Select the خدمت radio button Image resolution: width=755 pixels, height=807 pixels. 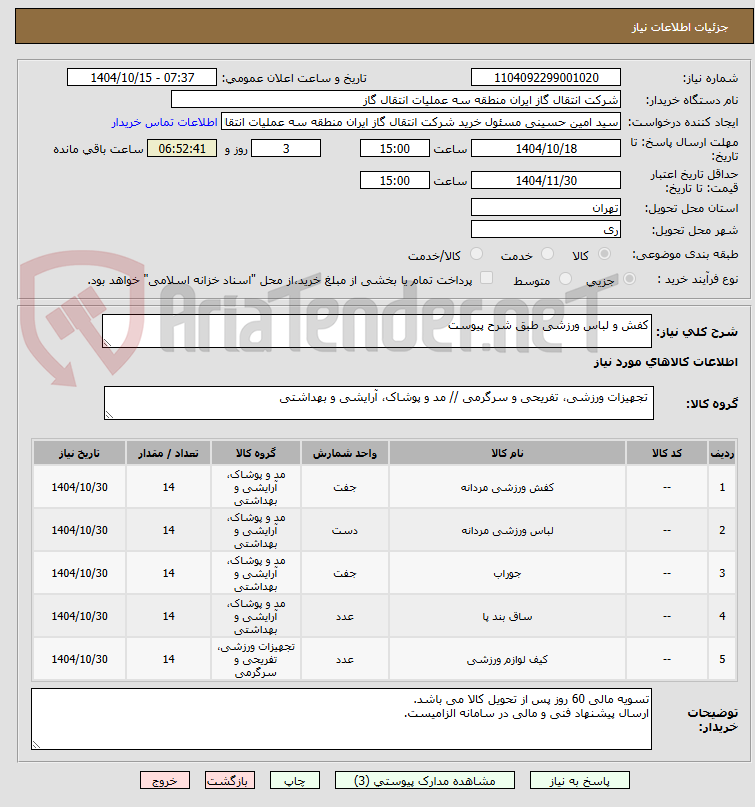(x=548, y=254)
